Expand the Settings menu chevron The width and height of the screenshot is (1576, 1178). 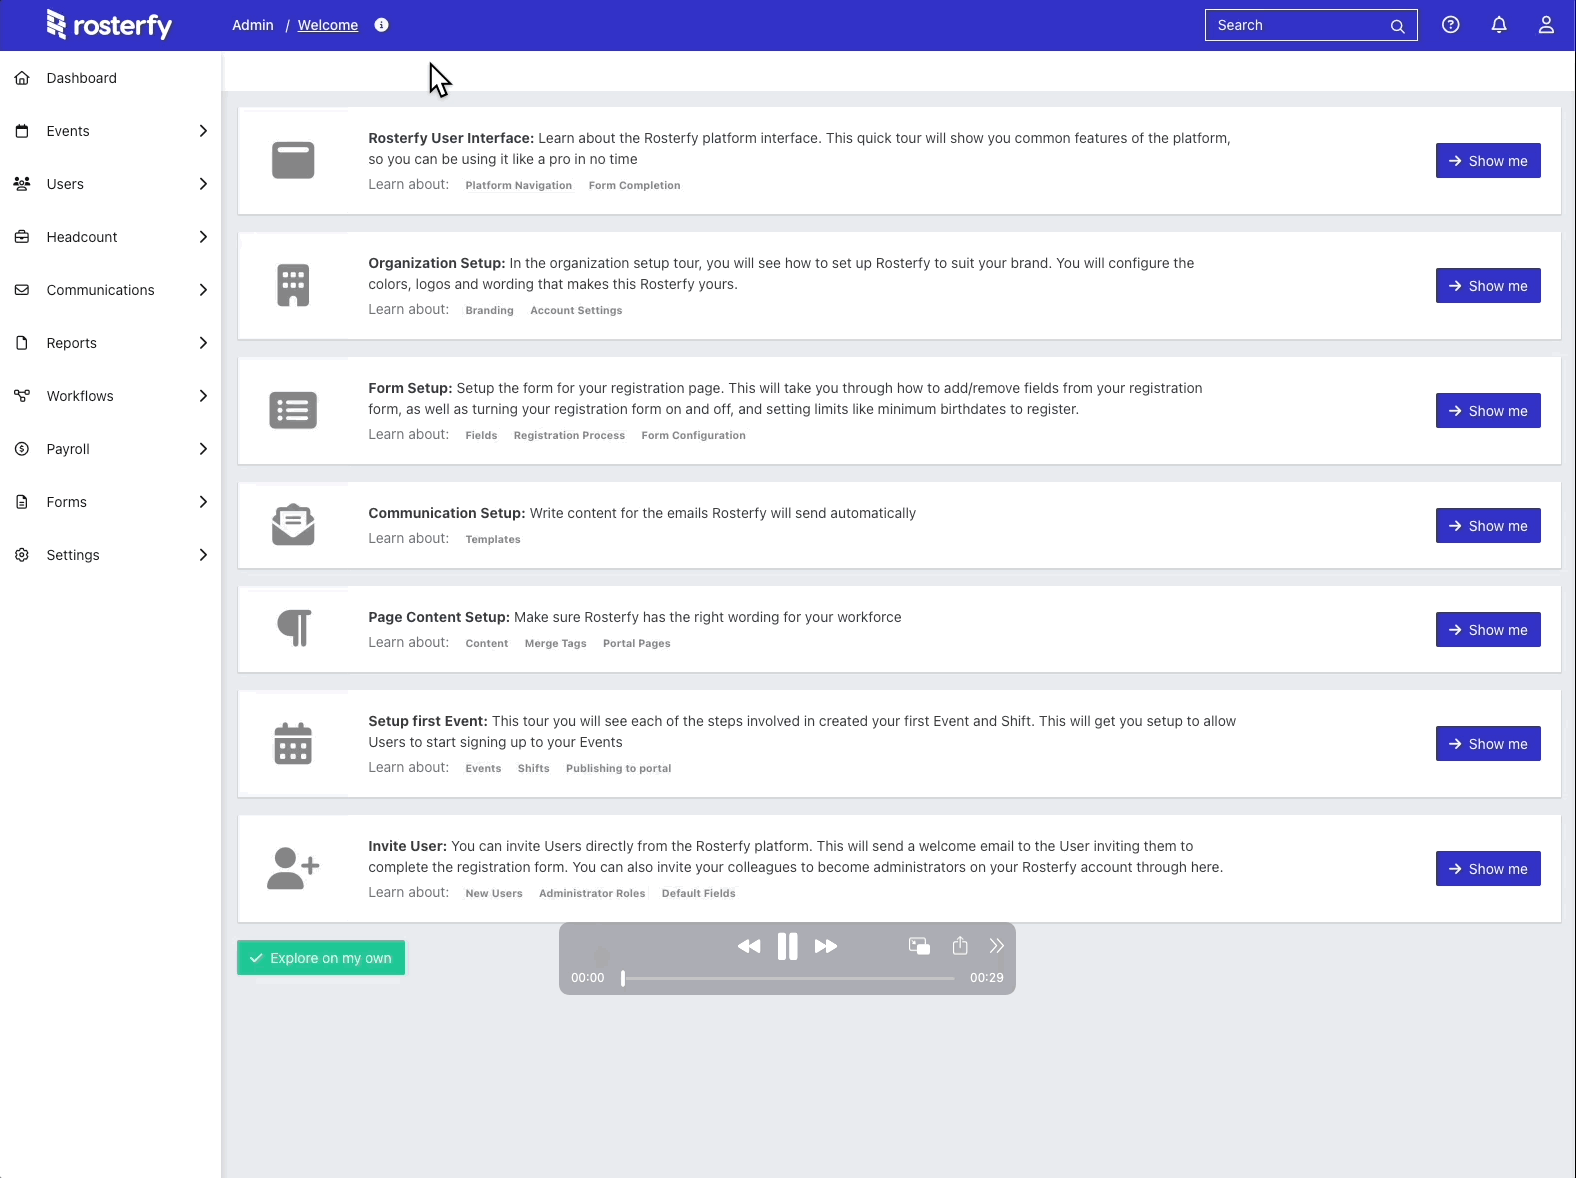(203, 555)
